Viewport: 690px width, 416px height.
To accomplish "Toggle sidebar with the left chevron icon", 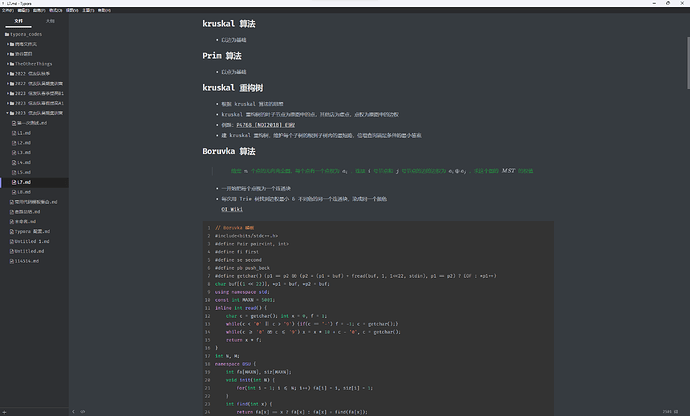I will [x=73, y=412].
